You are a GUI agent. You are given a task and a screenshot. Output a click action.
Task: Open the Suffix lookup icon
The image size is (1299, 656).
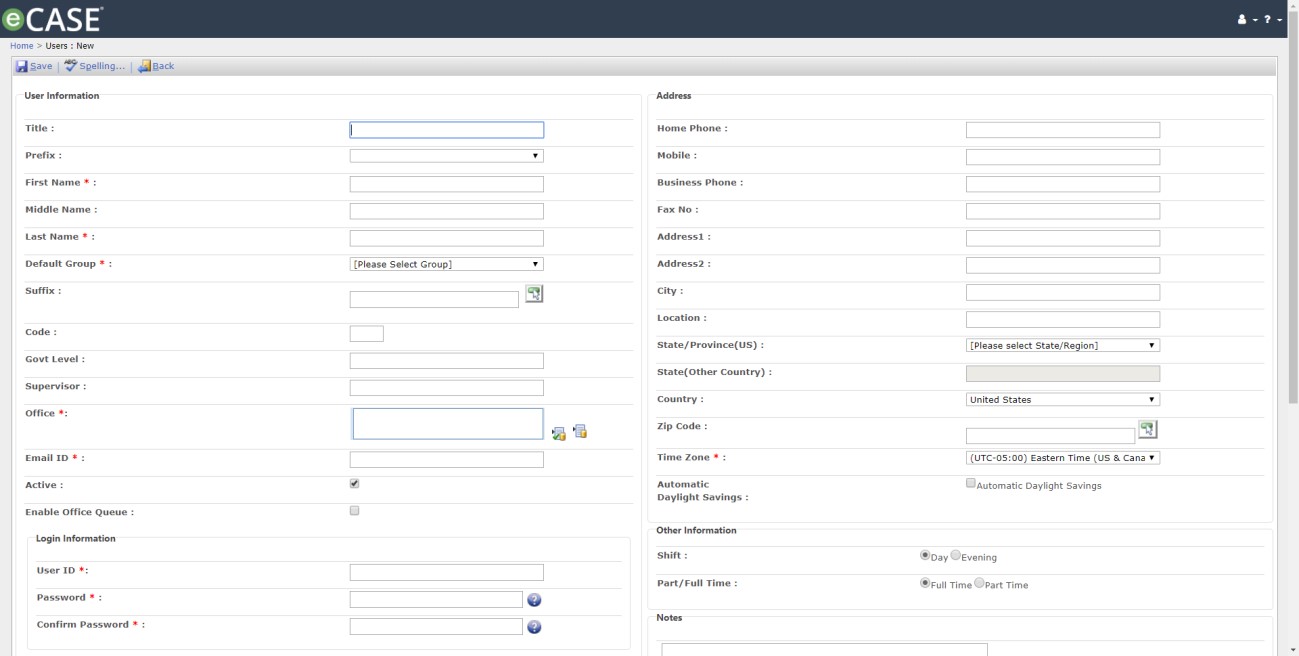534,294
